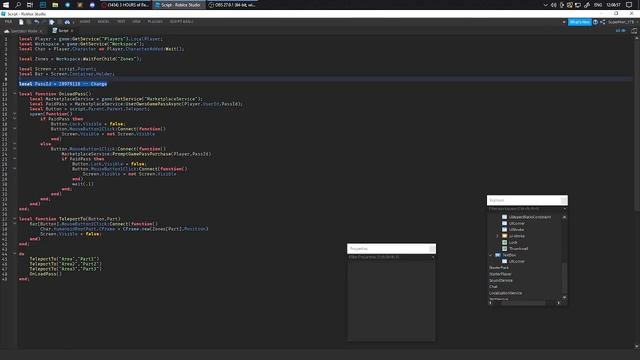Viewport: 640px width, 360px height.
Task: Open the PLUGINS ribbon tab
Action: pyautogui.click(x=155, y=22)
